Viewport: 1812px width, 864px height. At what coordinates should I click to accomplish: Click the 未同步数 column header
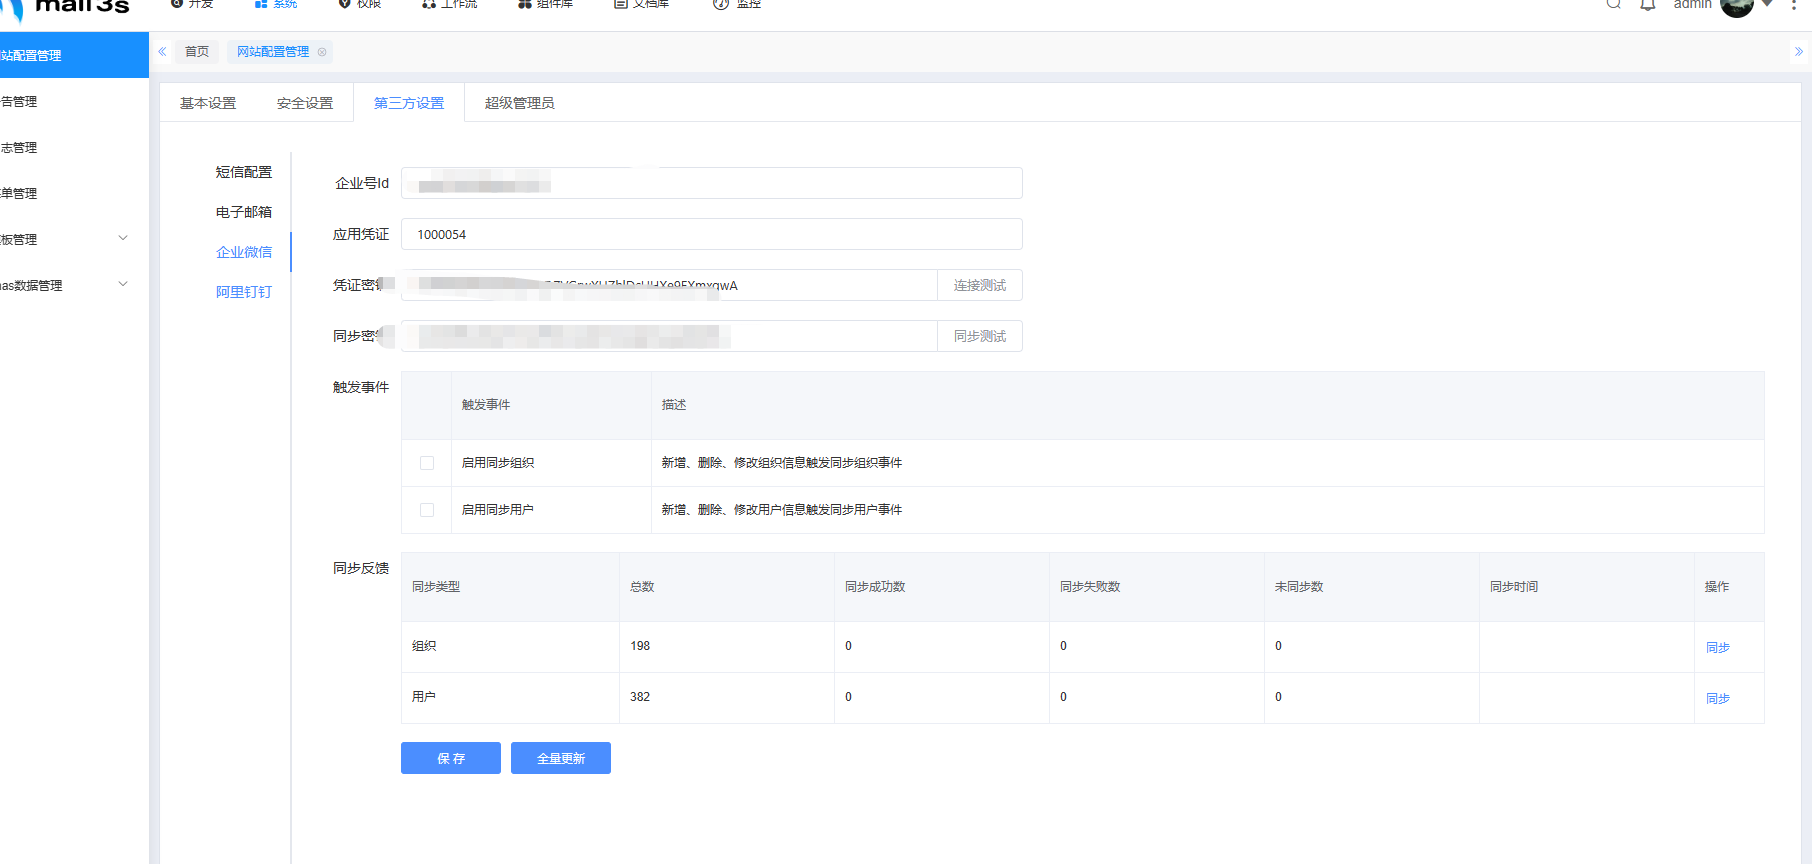[1372, 587]
